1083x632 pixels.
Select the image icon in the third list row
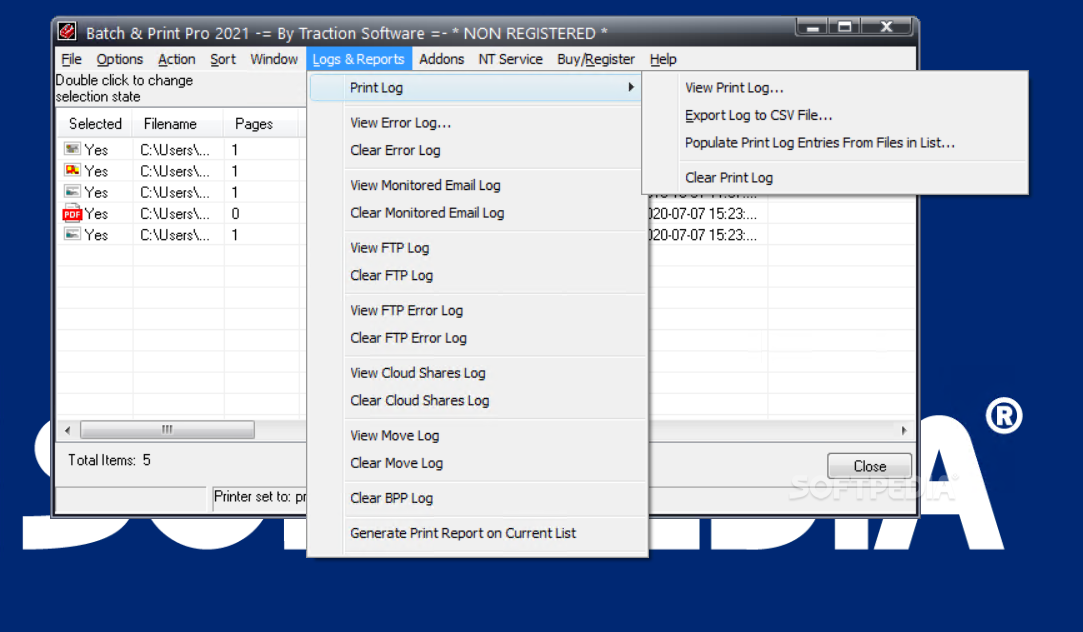(x=72, y=191)
